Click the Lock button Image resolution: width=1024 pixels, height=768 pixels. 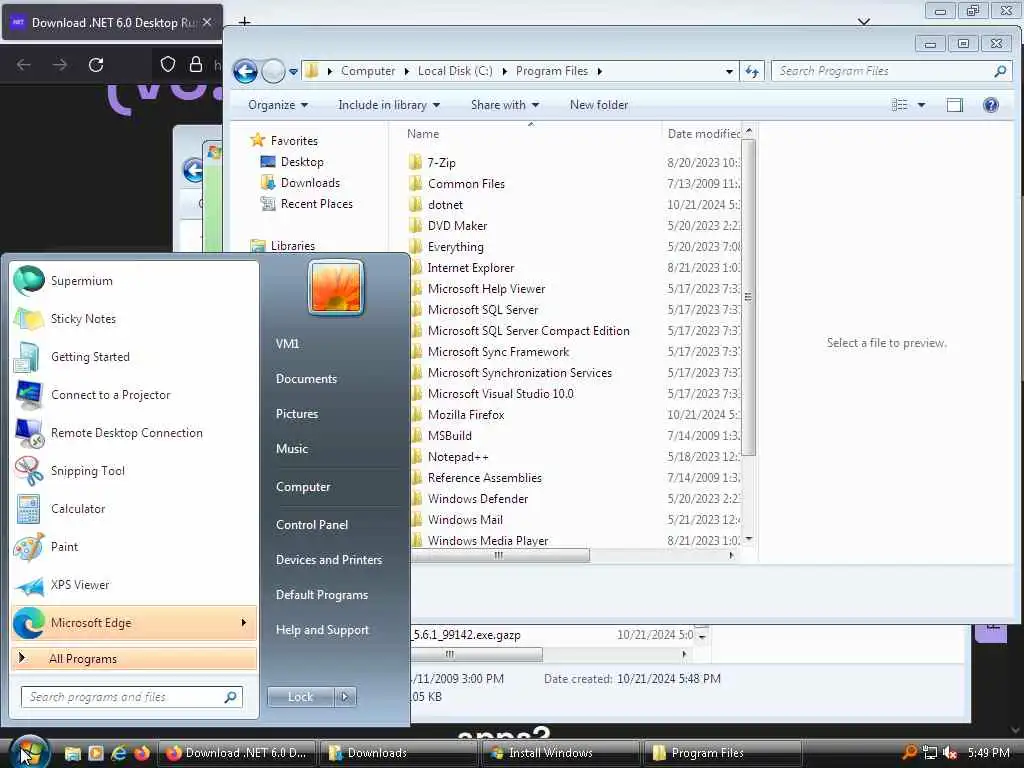pos(300,697)
